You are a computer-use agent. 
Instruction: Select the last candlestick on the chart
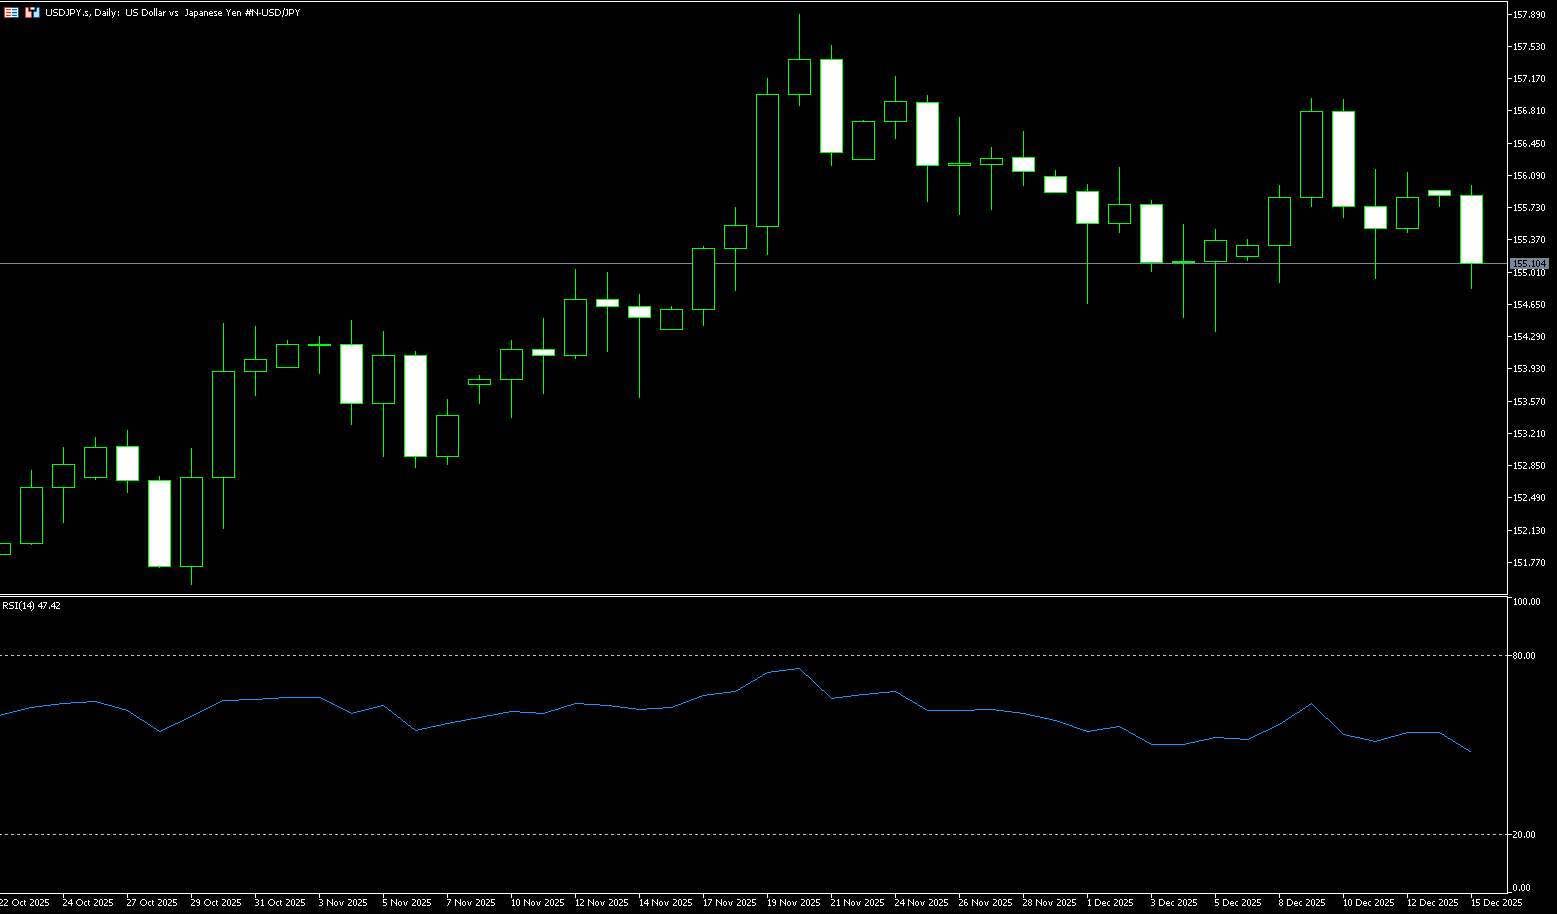click(1471, 229)
